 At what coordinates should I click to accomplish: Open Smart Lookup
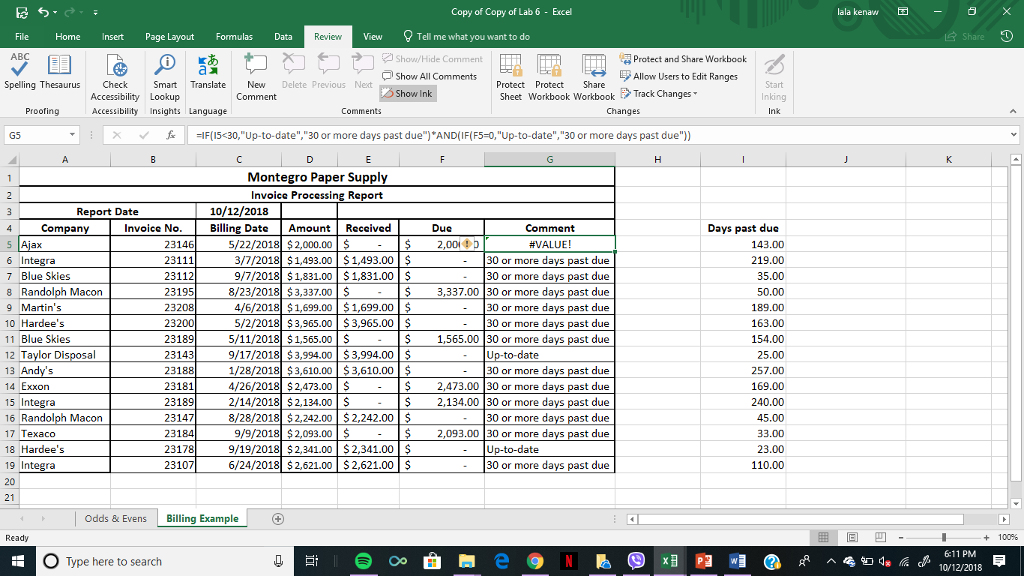pyautogui.click(x=166, y=74)
